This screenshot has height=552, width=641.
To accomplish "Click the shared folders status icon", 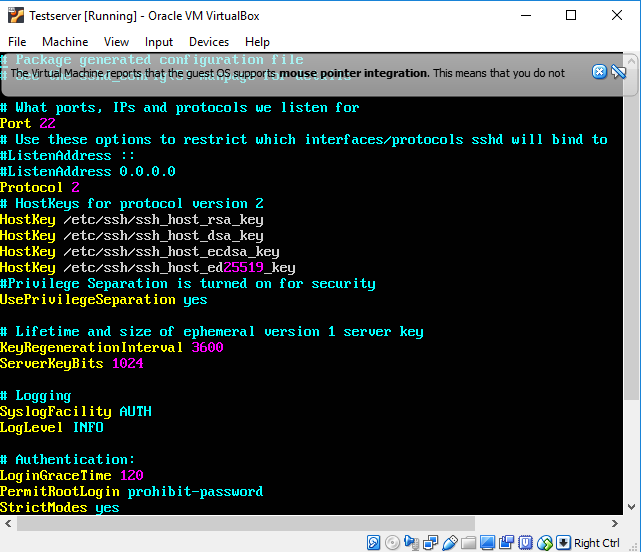I will tap(468, 543).
